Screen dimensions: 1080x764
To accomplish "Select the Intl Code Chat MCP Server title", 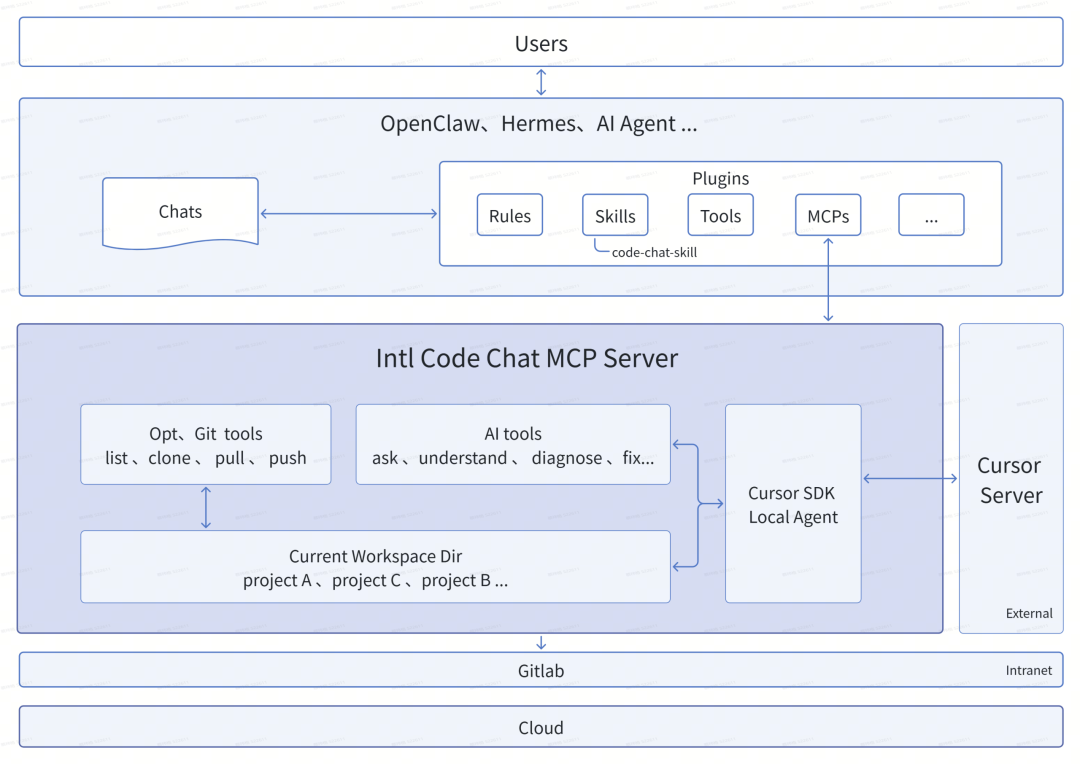I will point(527,358).
